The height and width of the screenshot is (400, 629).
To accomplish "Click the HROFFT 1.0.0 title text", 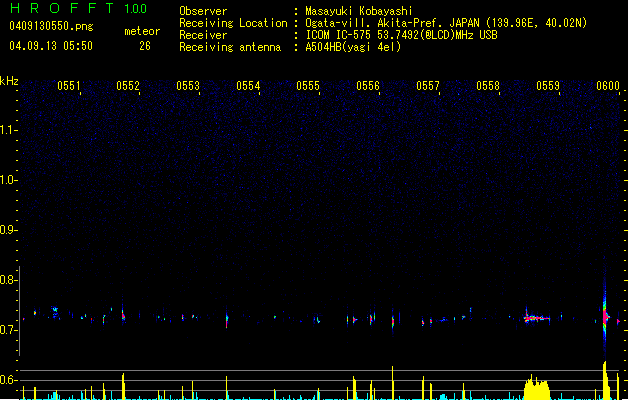I will coord(79,8).
